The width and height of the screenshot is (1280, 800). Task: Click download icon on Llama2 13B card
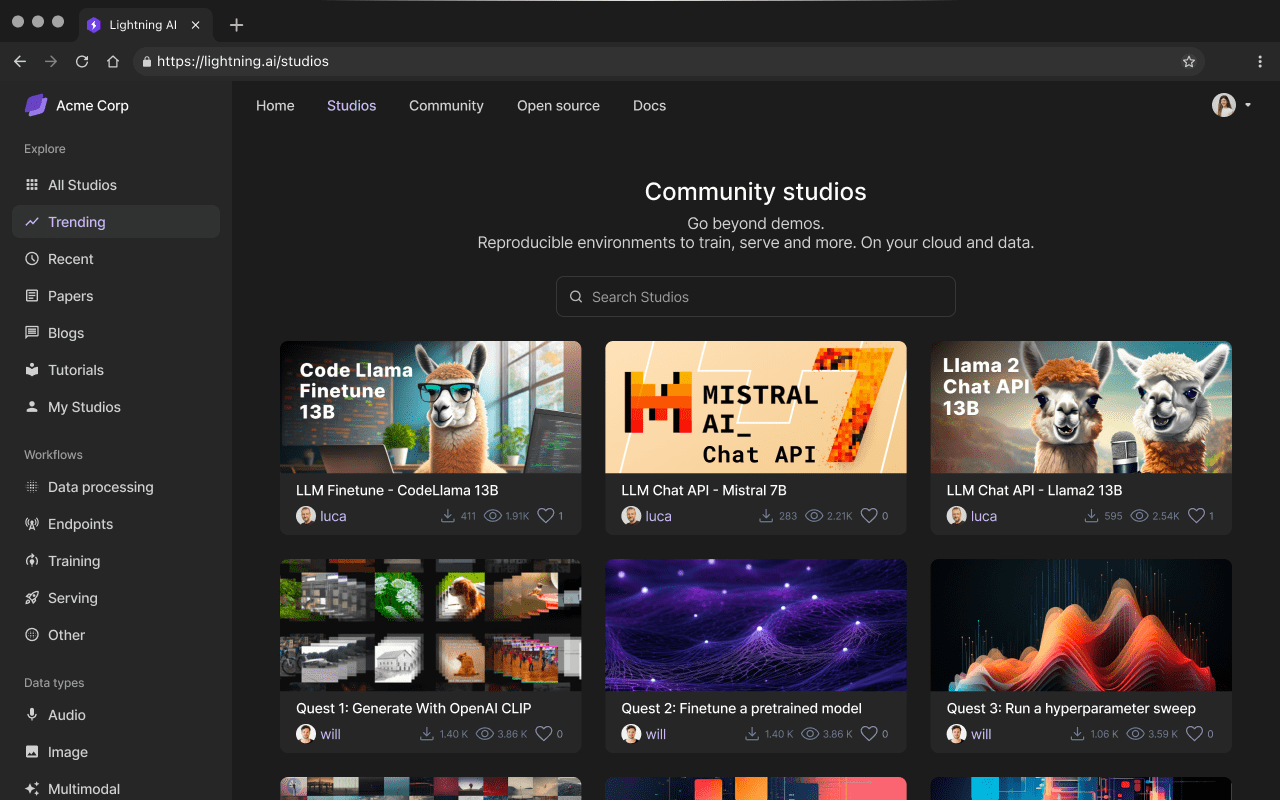[1092, 516]
